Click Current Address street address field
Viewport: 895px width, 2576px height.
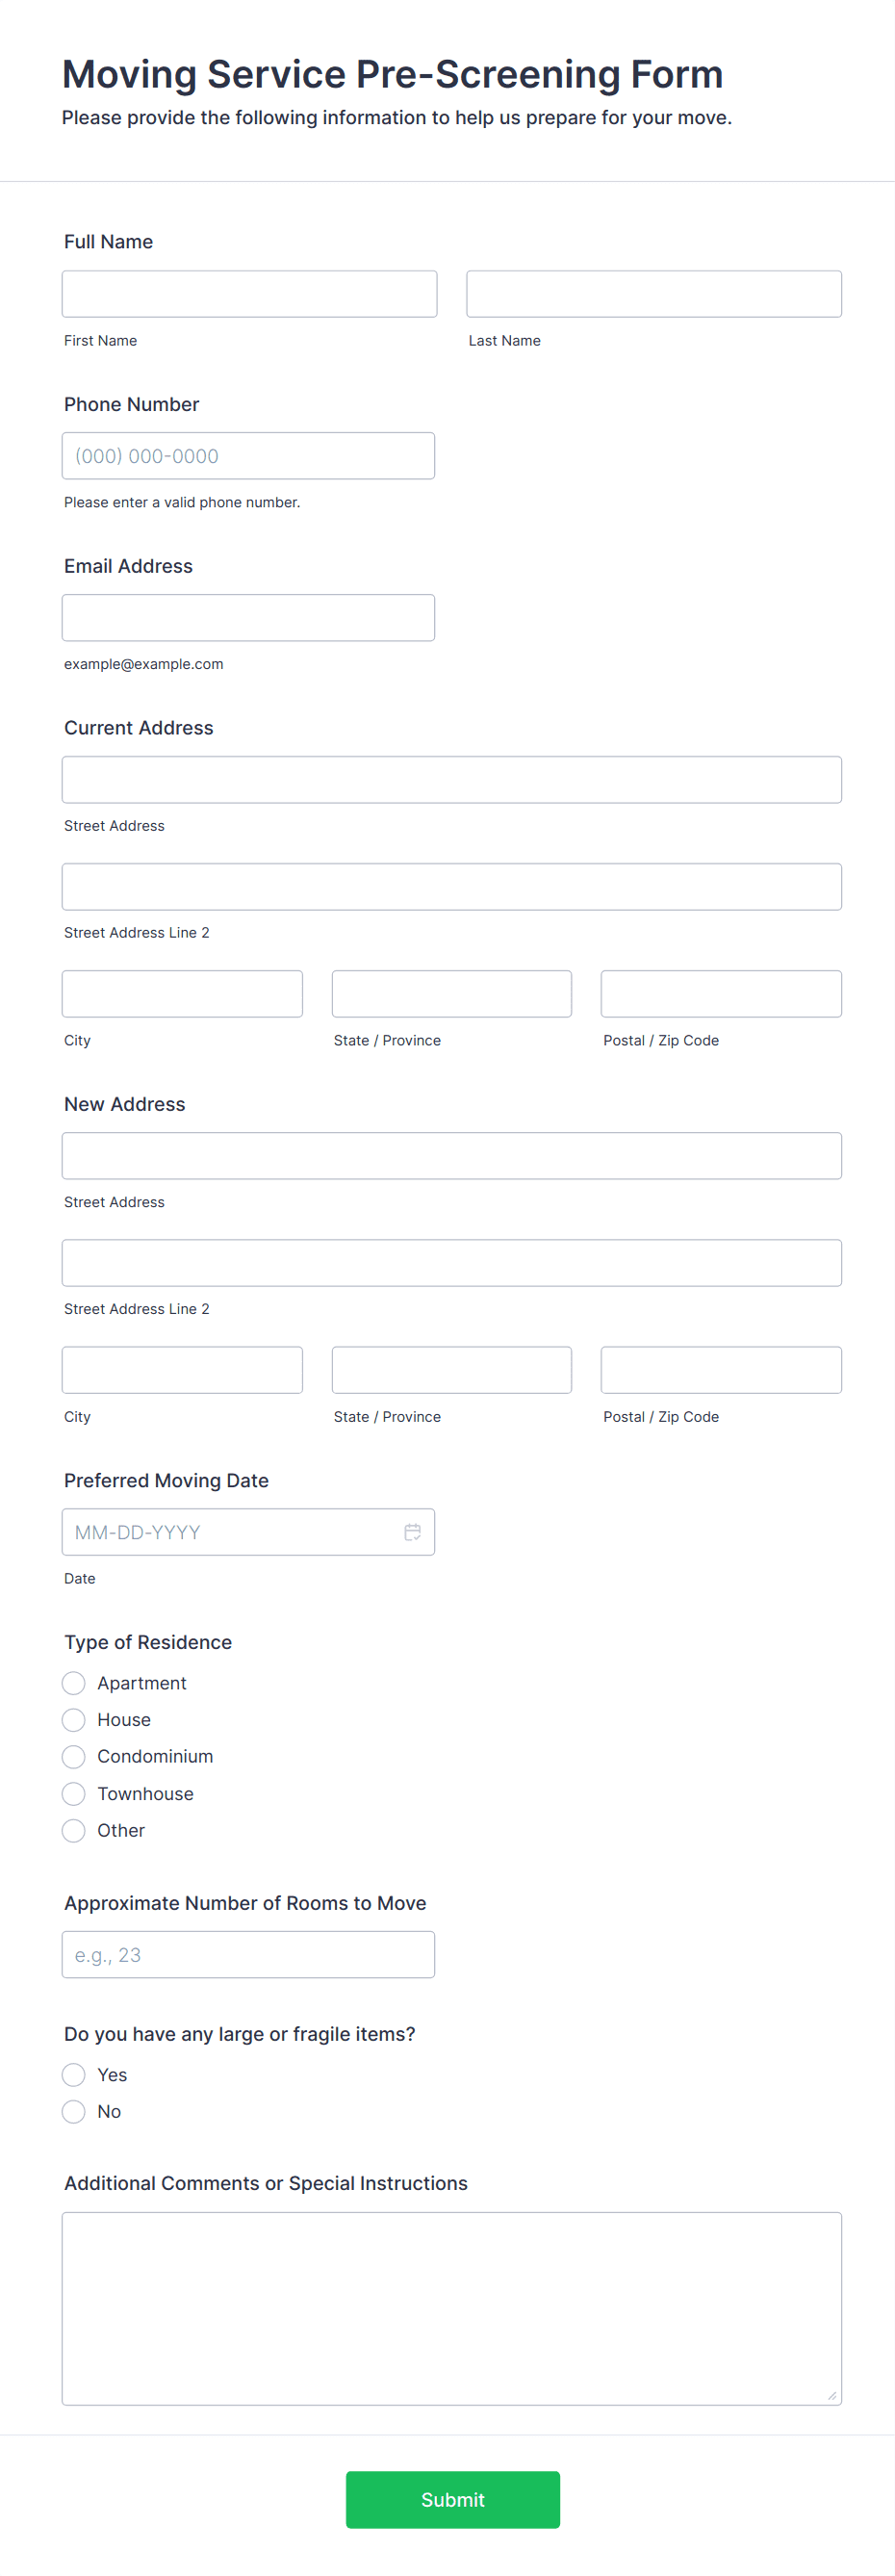(x=451, y=780)
